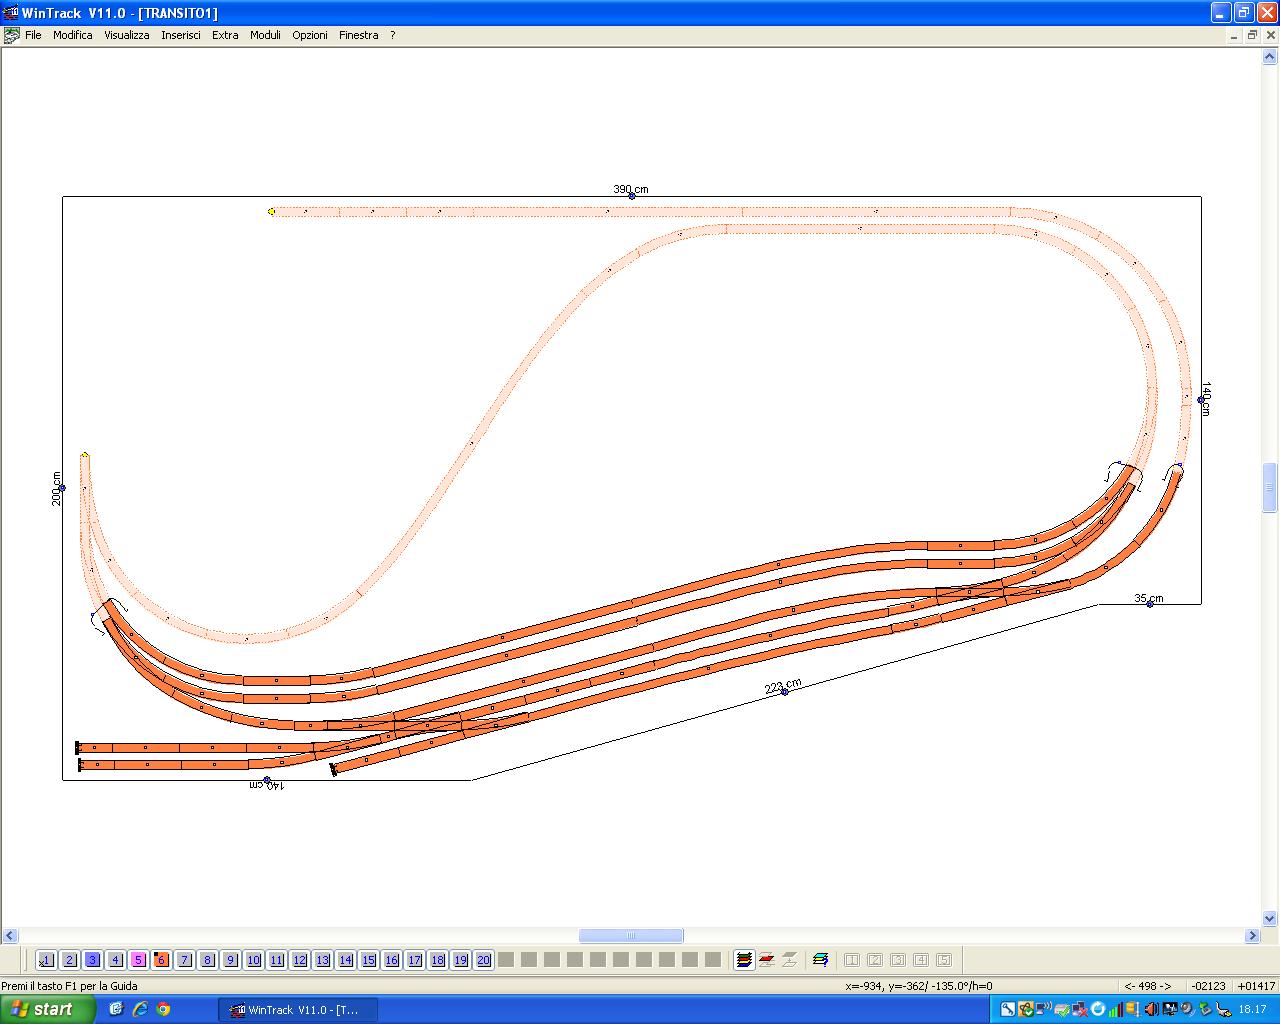Click the red layer up icon
Screen dimensions: 1280x1024
[767, 960]
